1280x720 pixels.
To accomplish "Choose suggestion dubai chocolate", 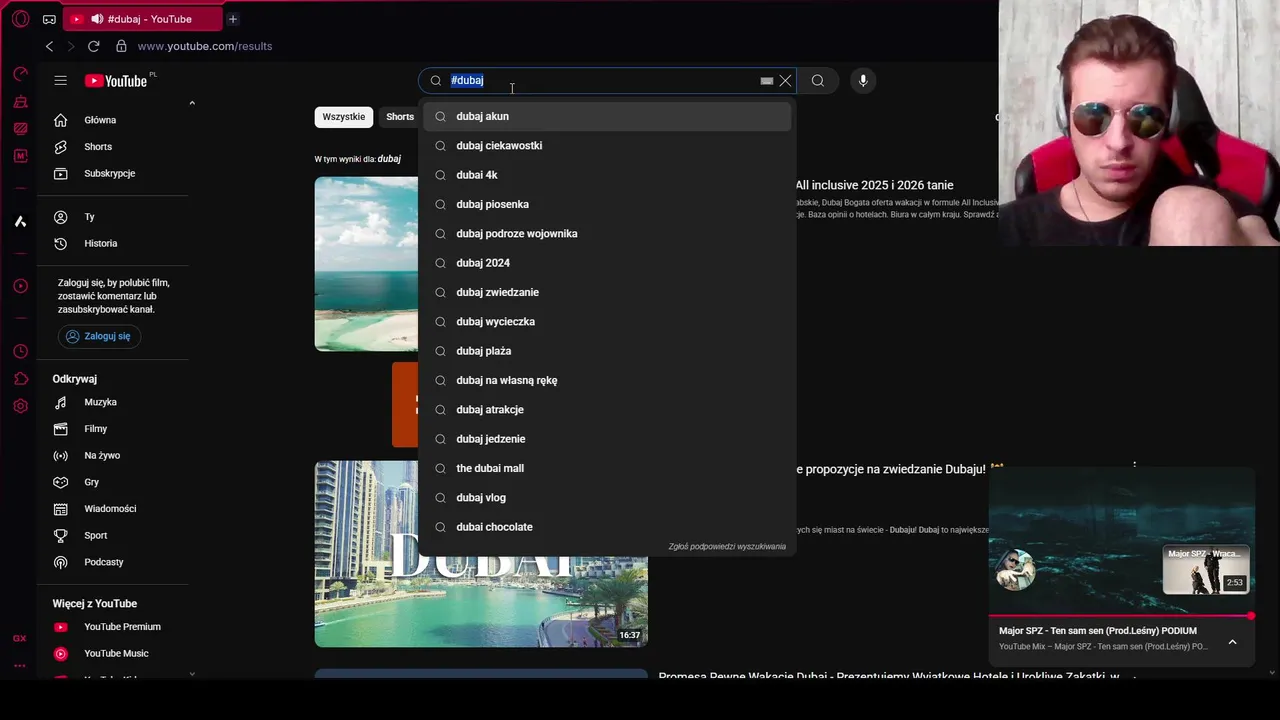I will coord(607,527).
